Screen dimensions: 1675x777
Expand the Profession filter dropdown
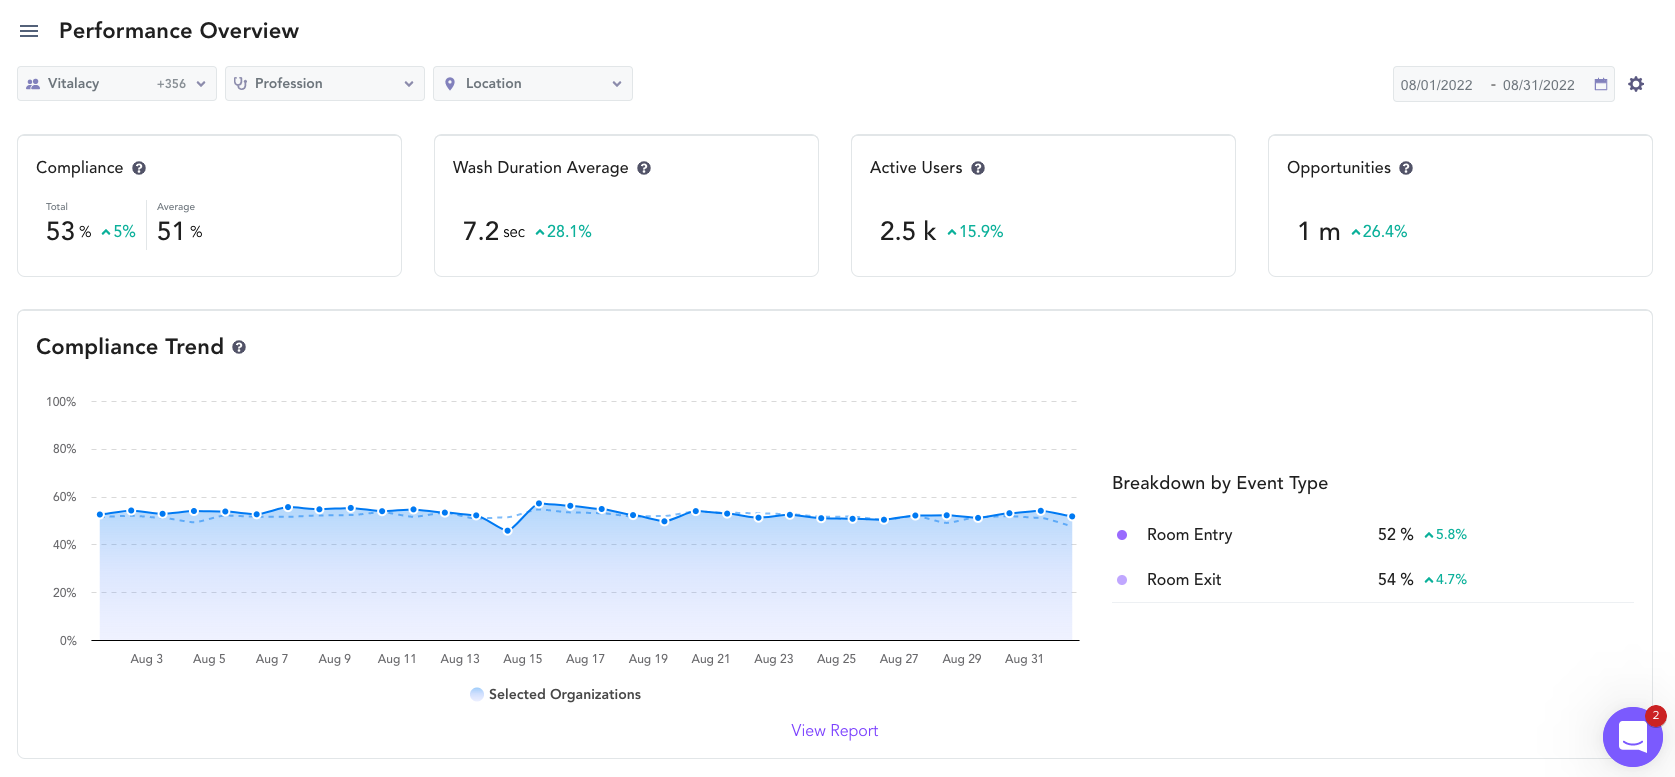pos(325,84)
